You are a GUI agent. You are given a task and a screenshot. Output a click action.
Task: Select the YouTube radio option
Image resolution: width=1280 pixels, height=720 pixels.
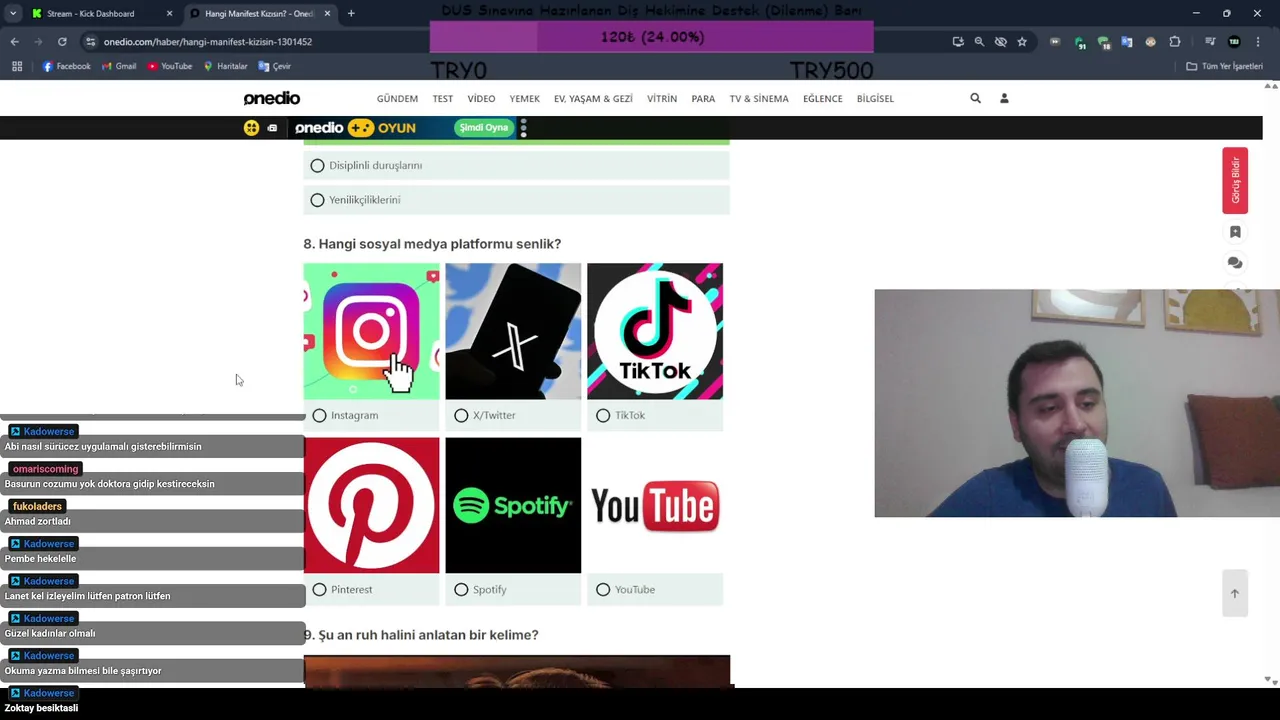603,590
